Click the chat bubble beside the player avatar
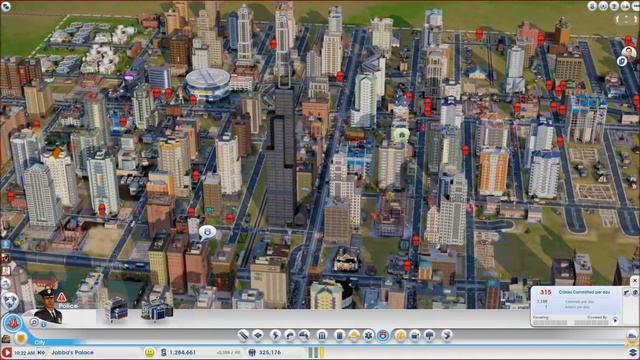The image size is (640, 360). pos(622,61)
